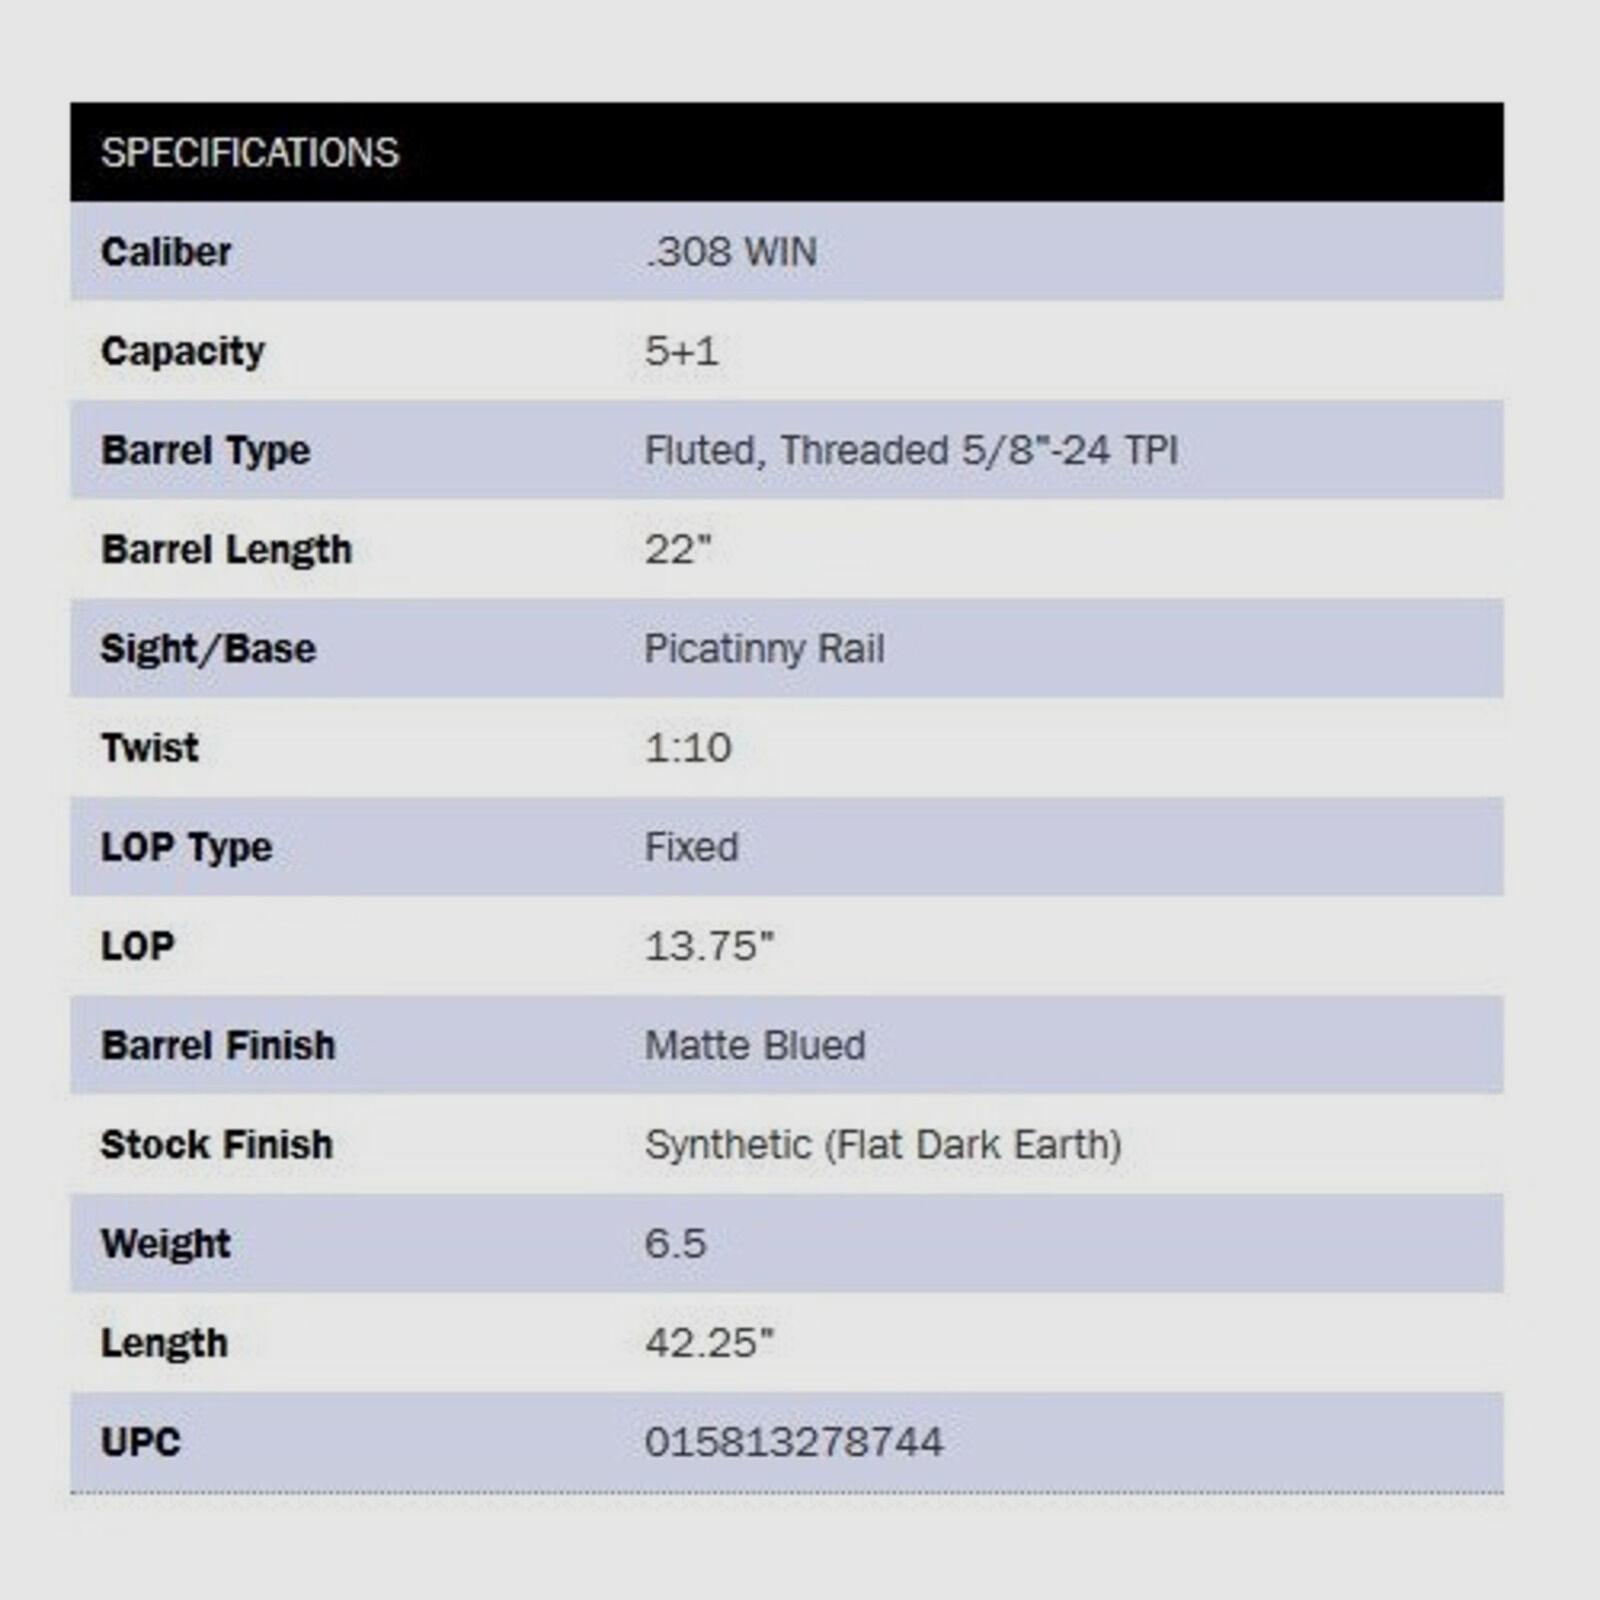
Task: Click the Fixed LOP type value
Action: [x=691, y=847]
